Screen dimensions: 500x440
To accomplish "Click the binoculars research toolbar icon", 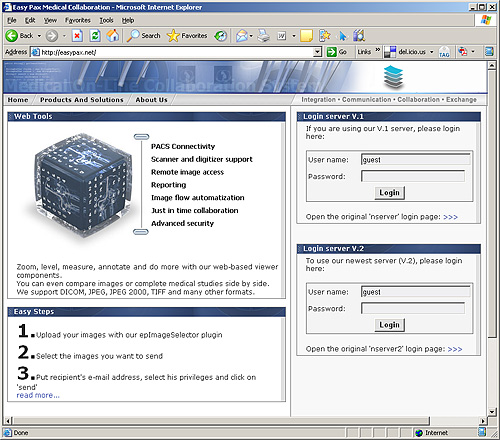I will pyautogui.click(x=359, y=36).
